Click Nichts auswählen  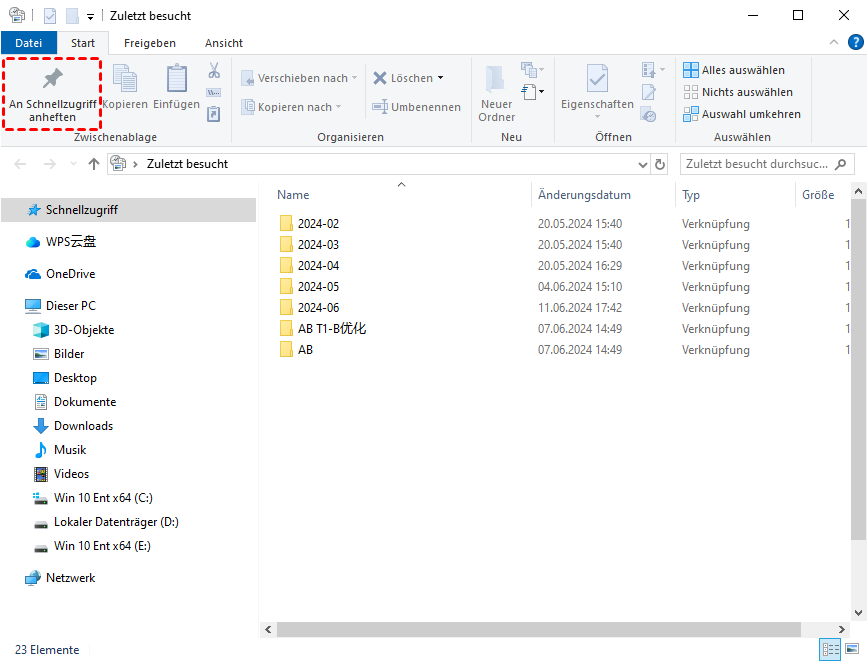pyautogui.click(x=738, y=92)
